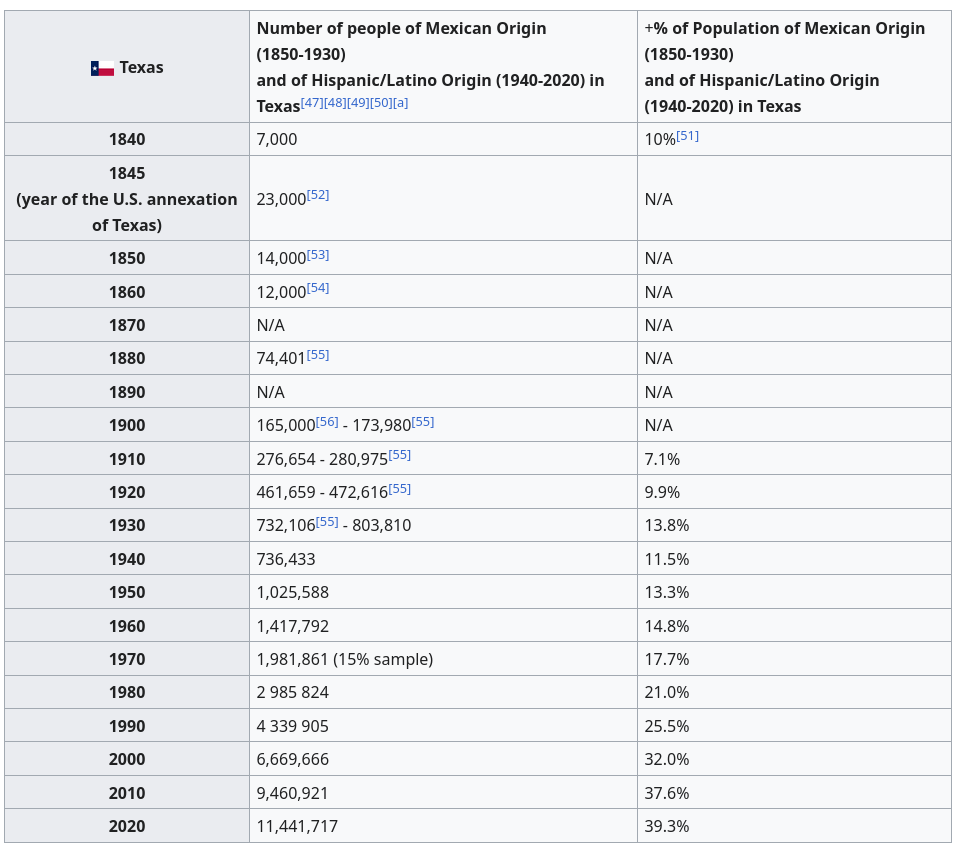This screenshot has width=963, height=858.
Task: Select the 1900 row header
Action: [x=127, y=425]
